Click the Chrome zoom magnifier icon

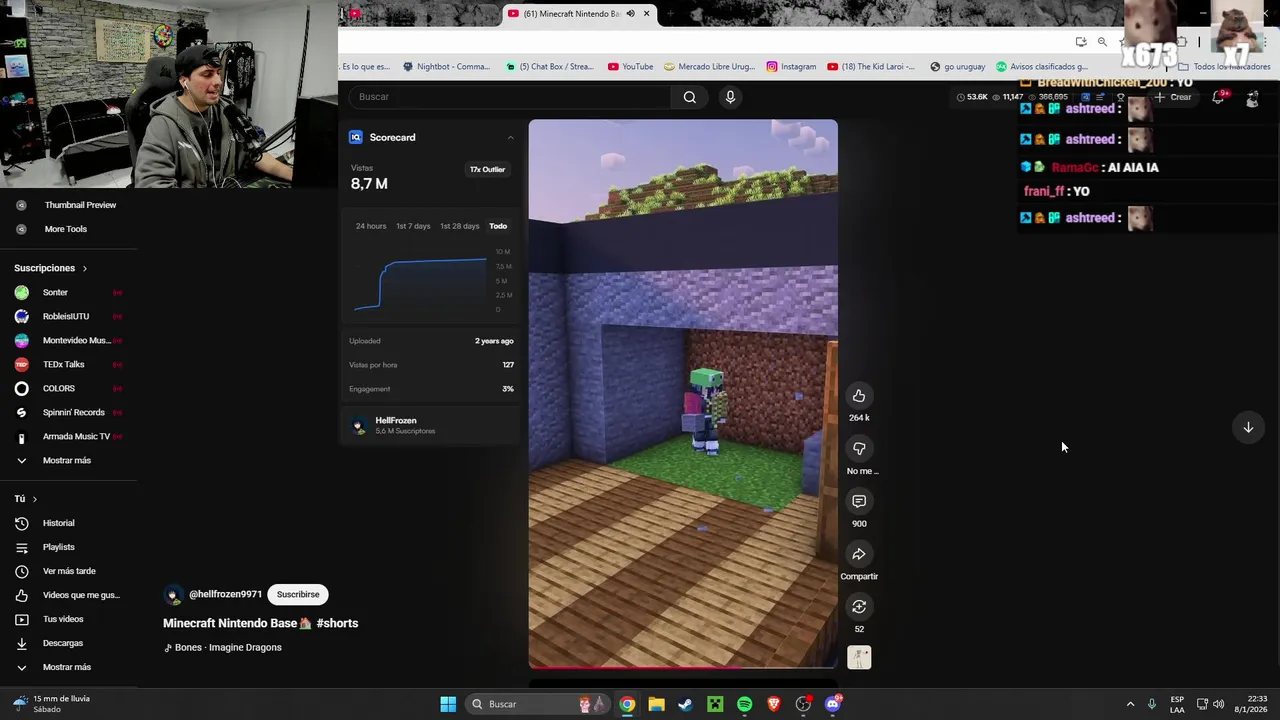[x=1102, y=41]
